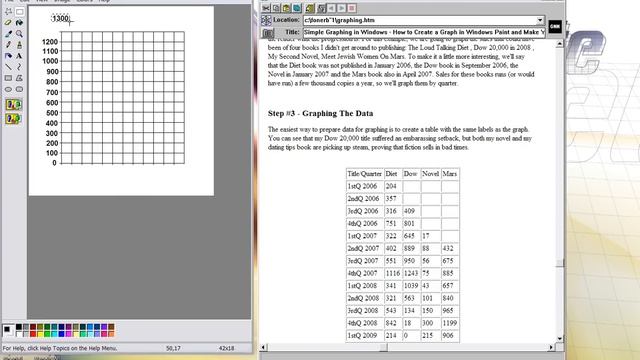Choose the straight Line tool in Paint

[8, 67]
